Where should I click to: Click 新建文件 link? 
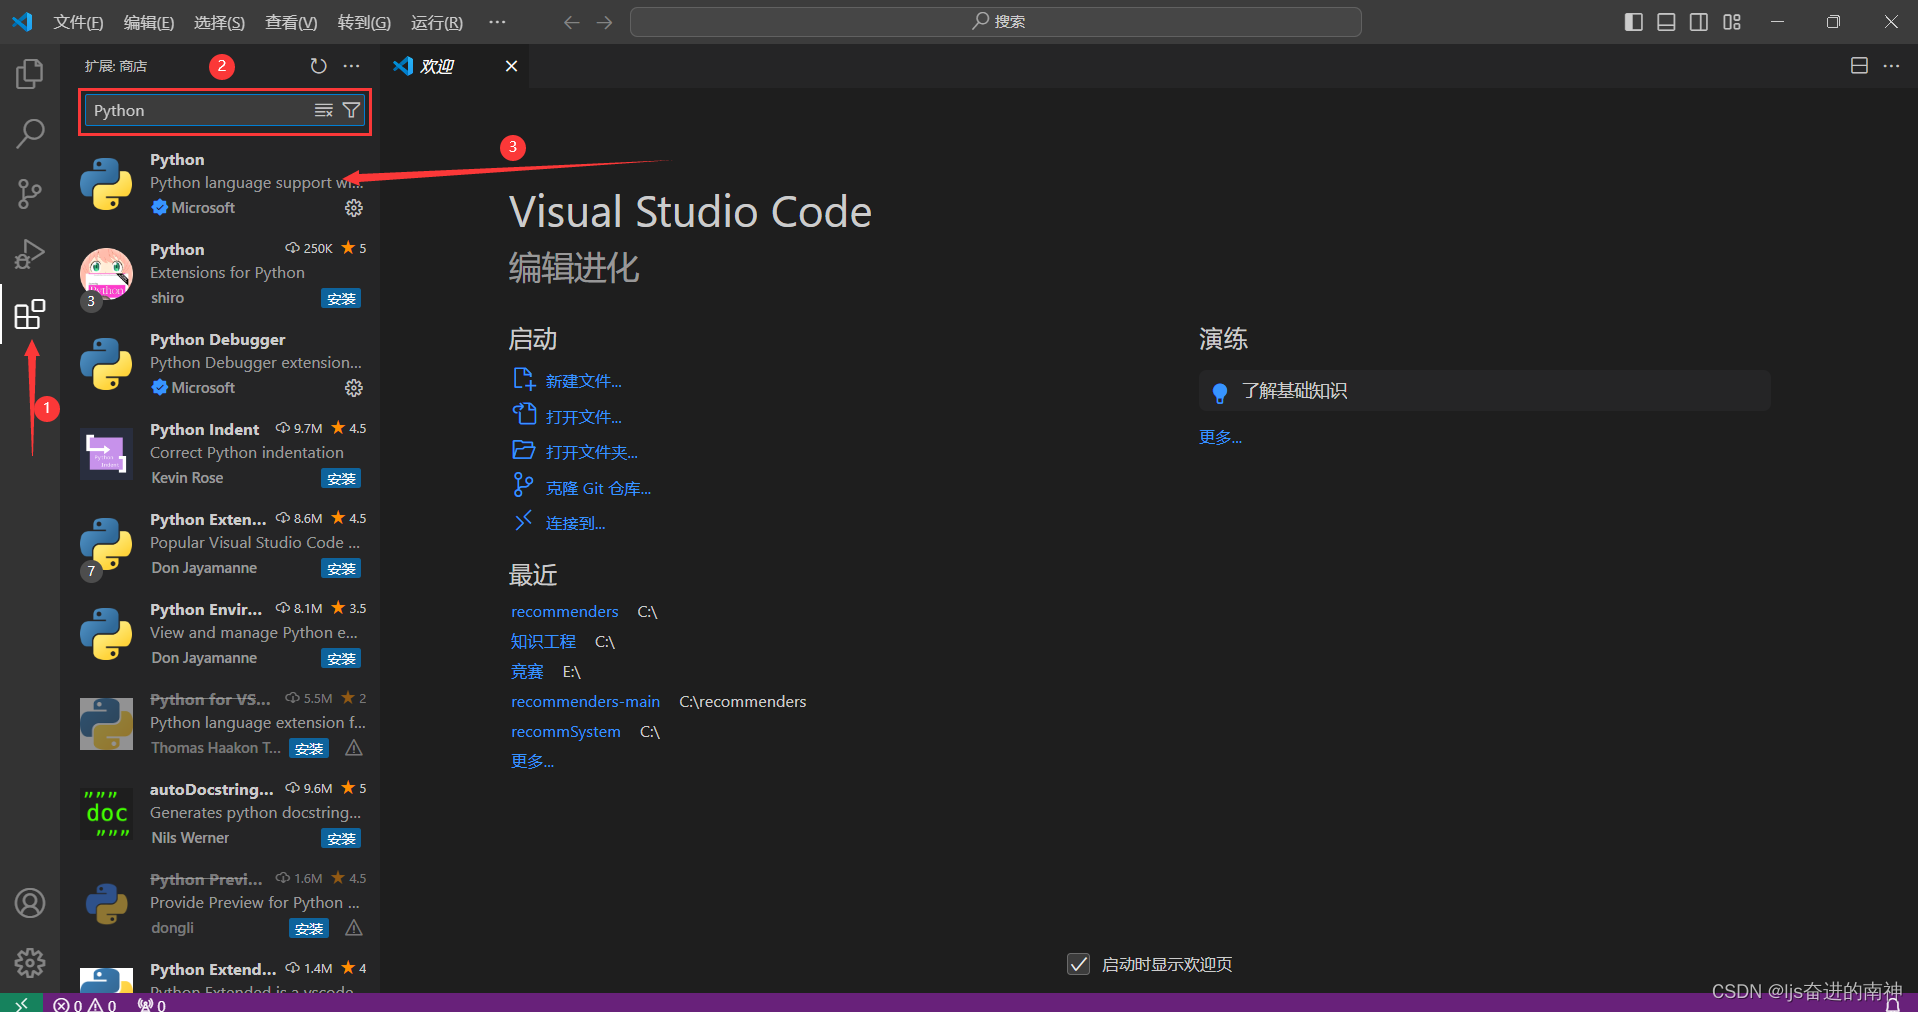pos(583,381)
